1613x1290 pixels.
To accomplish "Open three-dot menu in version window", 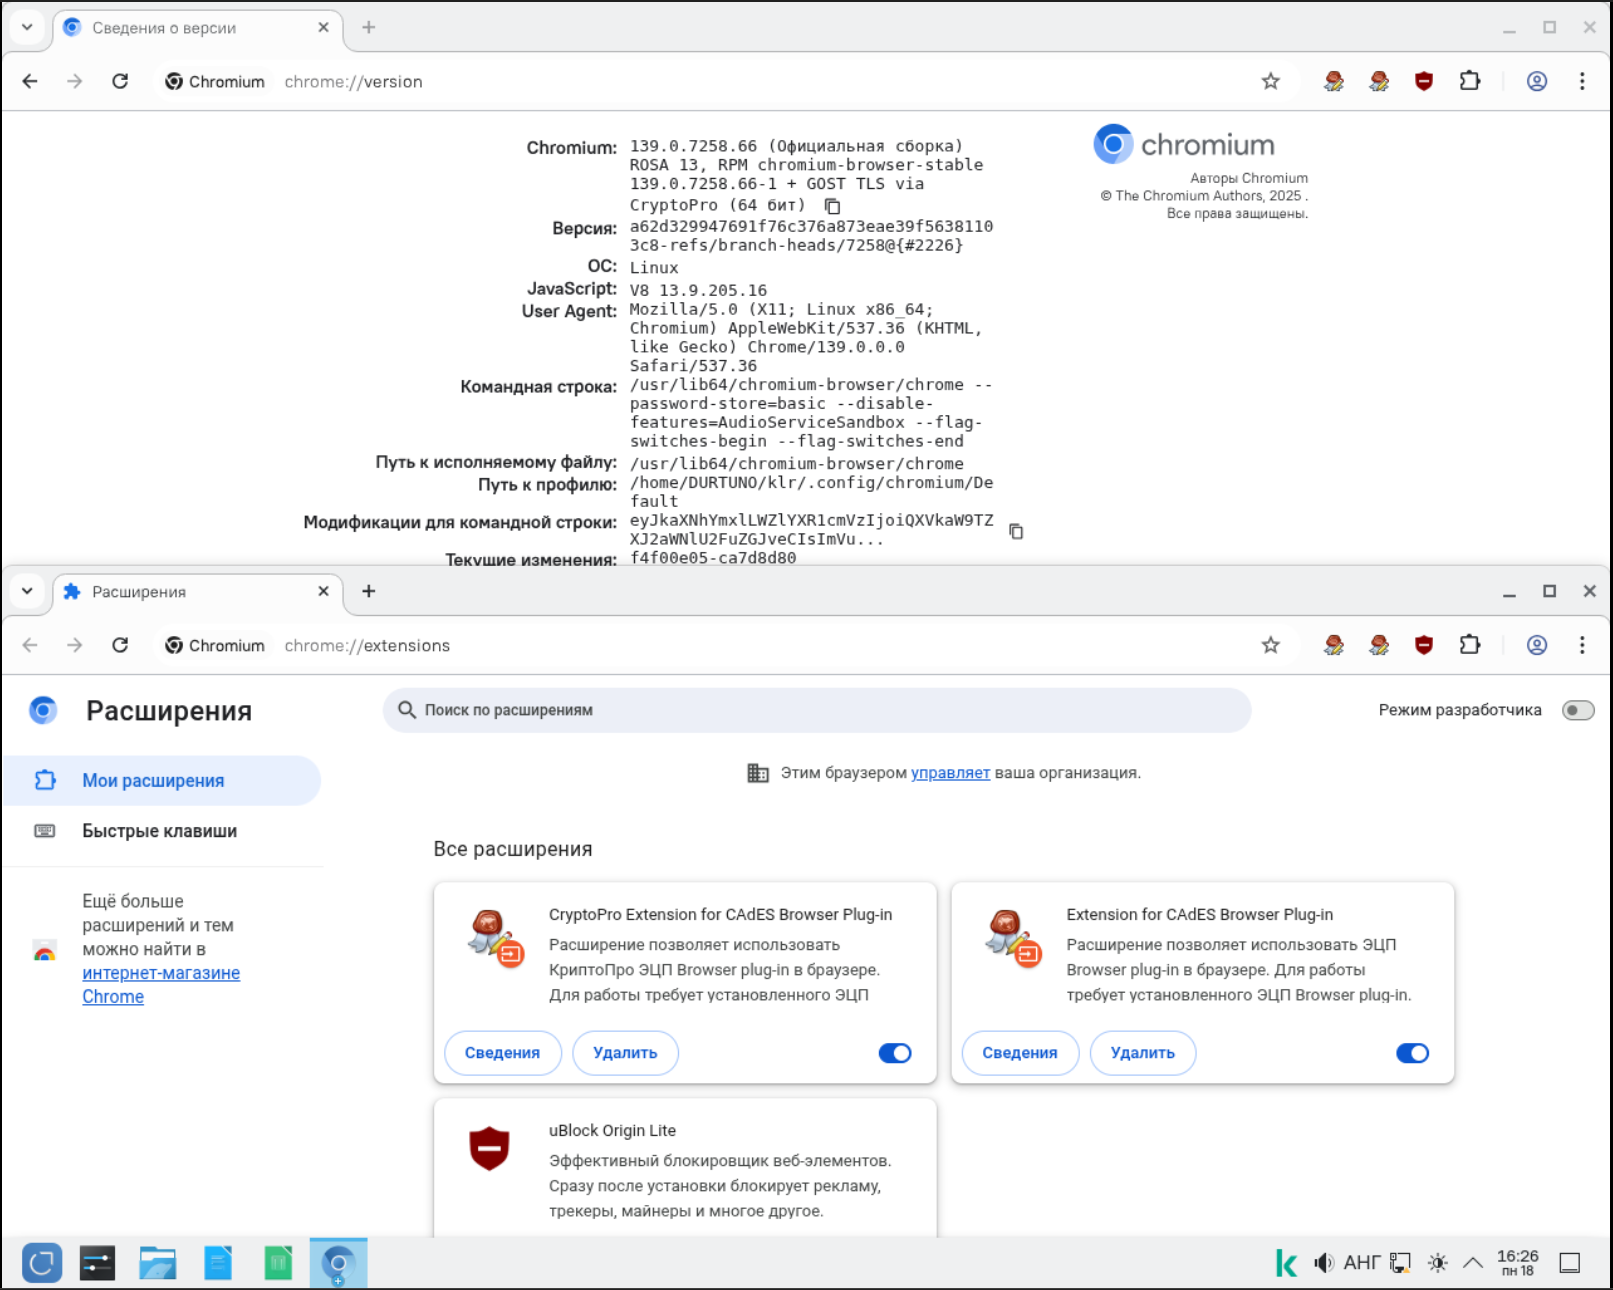I will 1582,81.
